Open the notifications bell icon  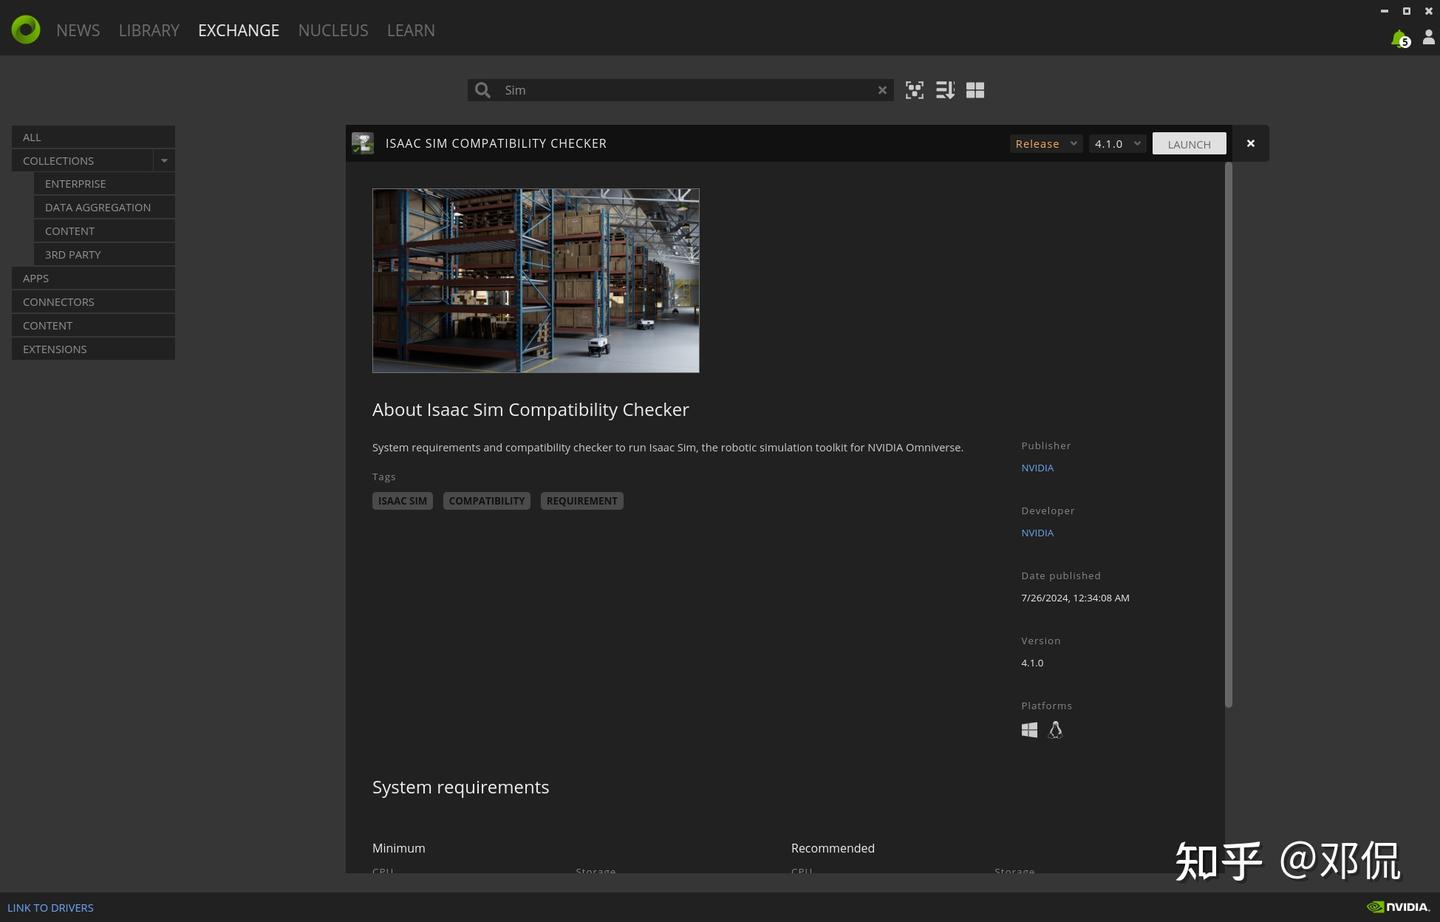[x=1400, y=38]
